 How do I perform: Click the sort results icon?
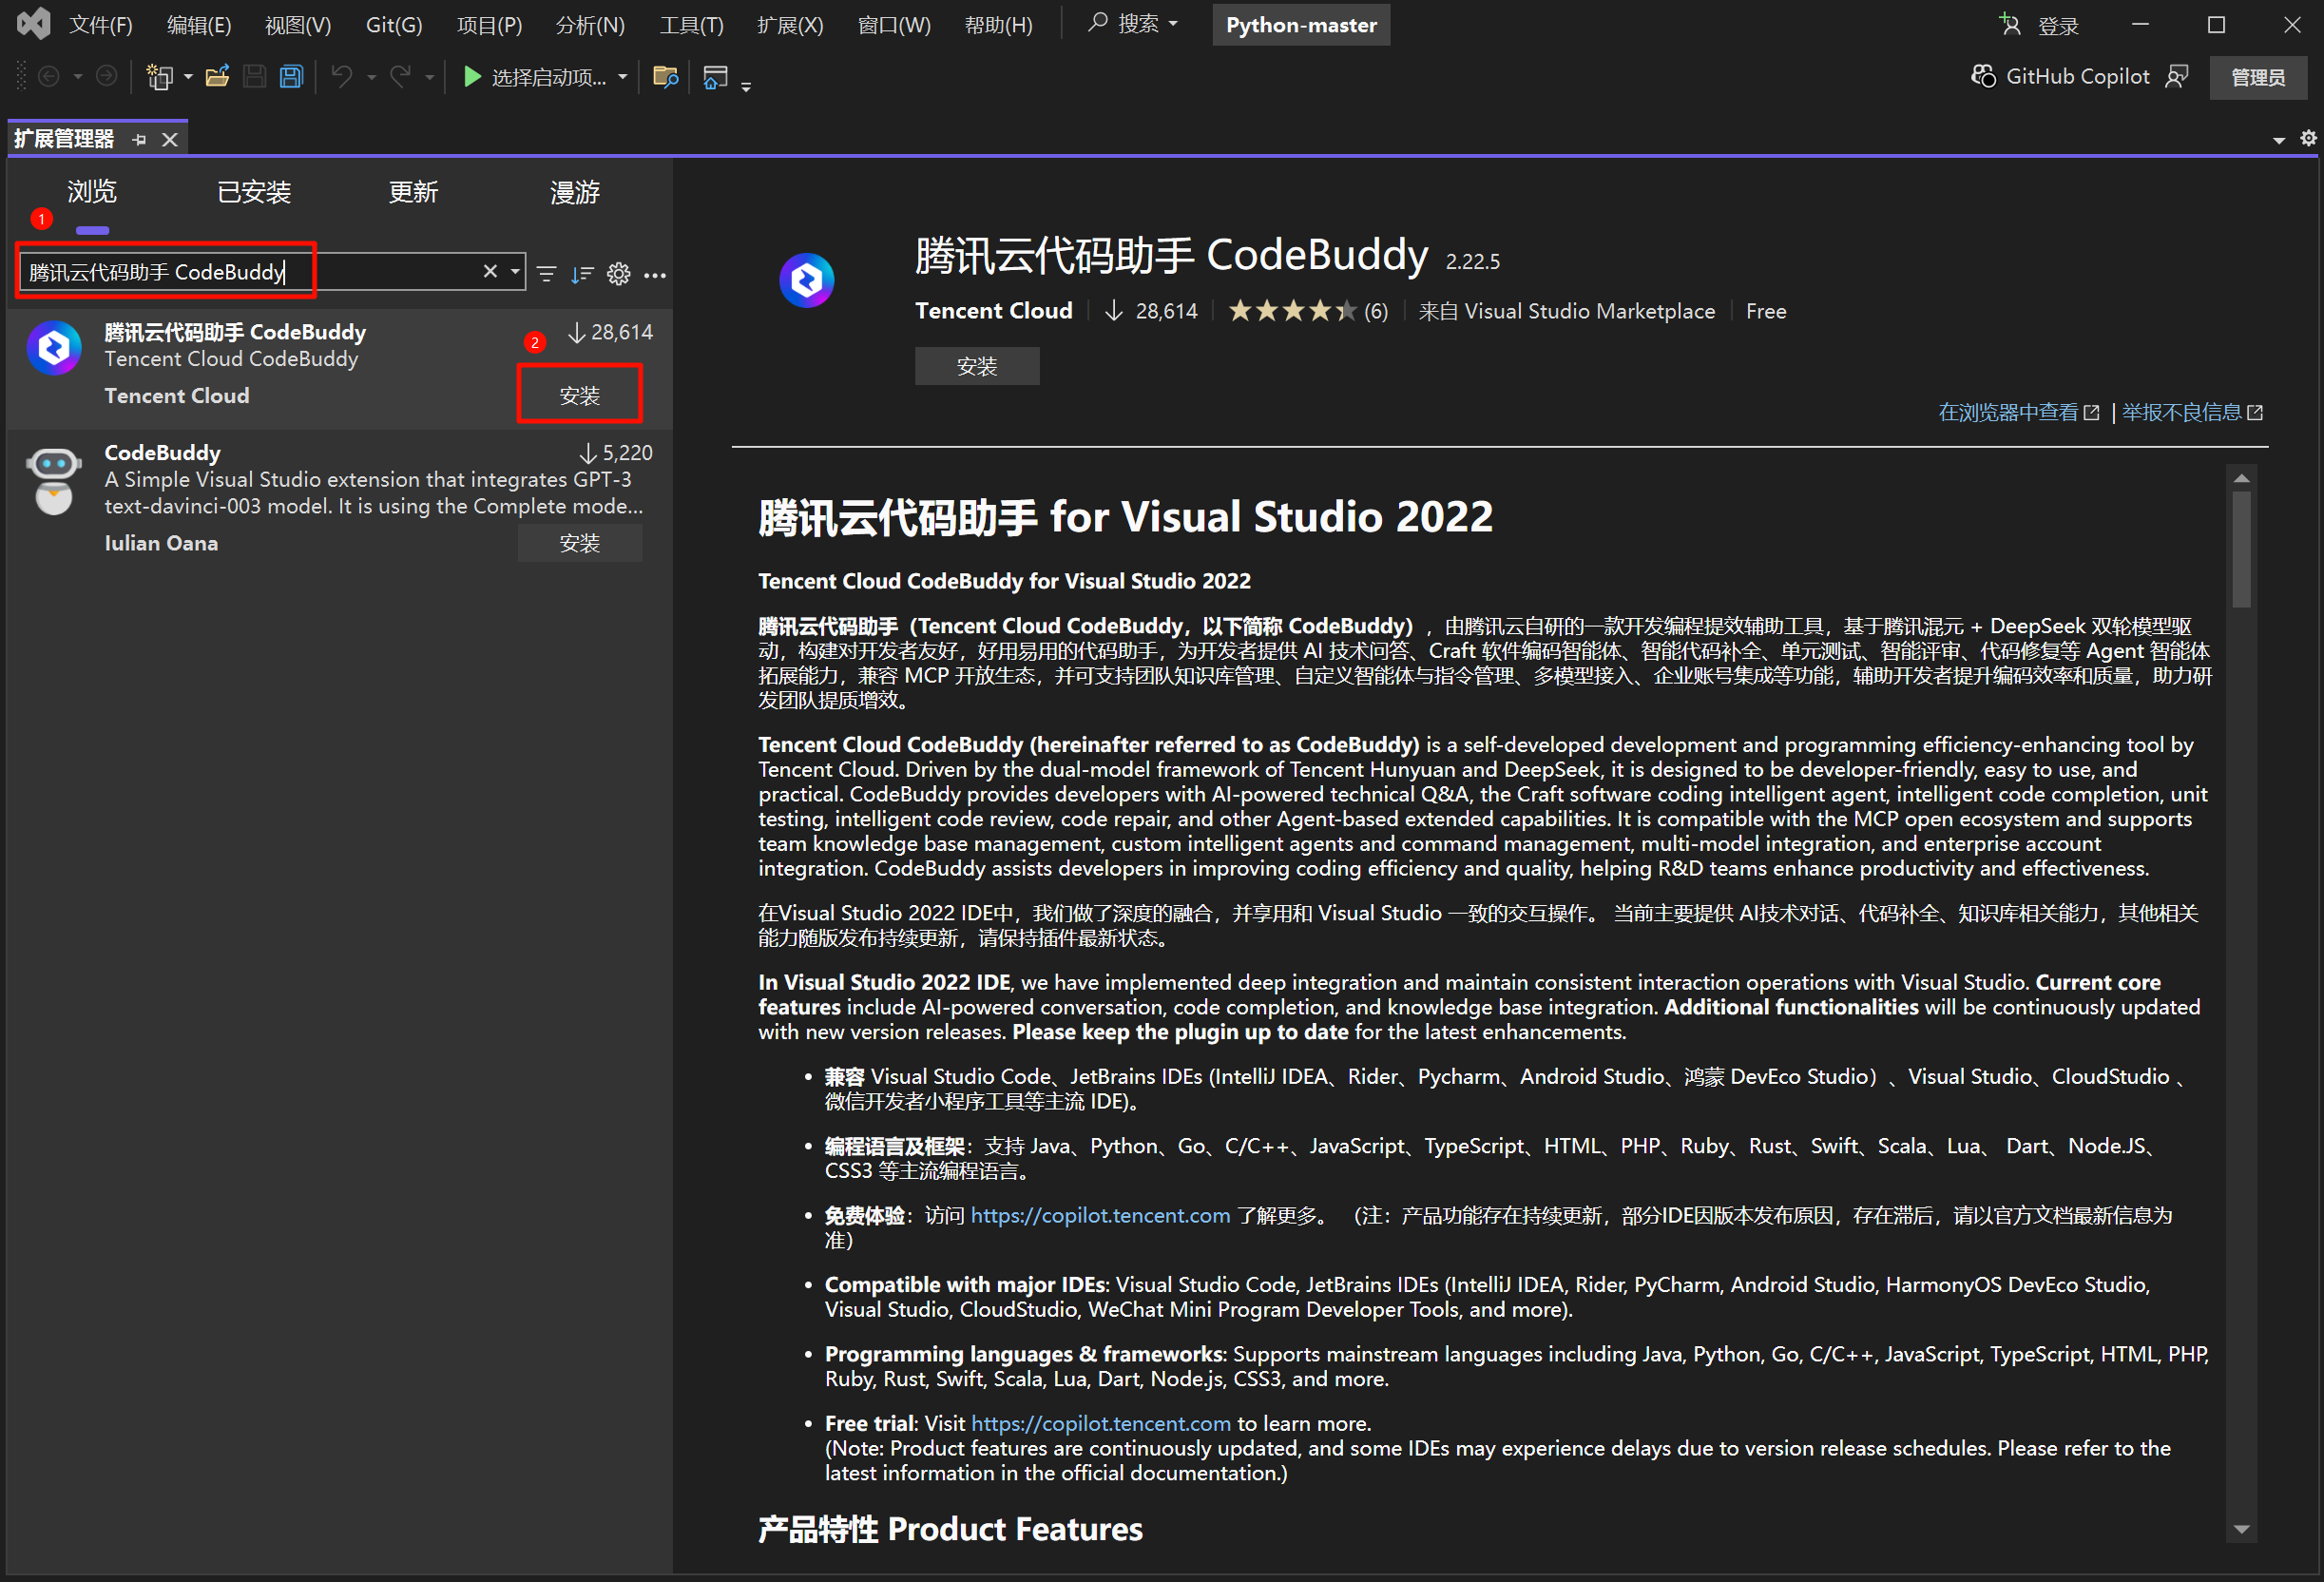coord(582,274)
